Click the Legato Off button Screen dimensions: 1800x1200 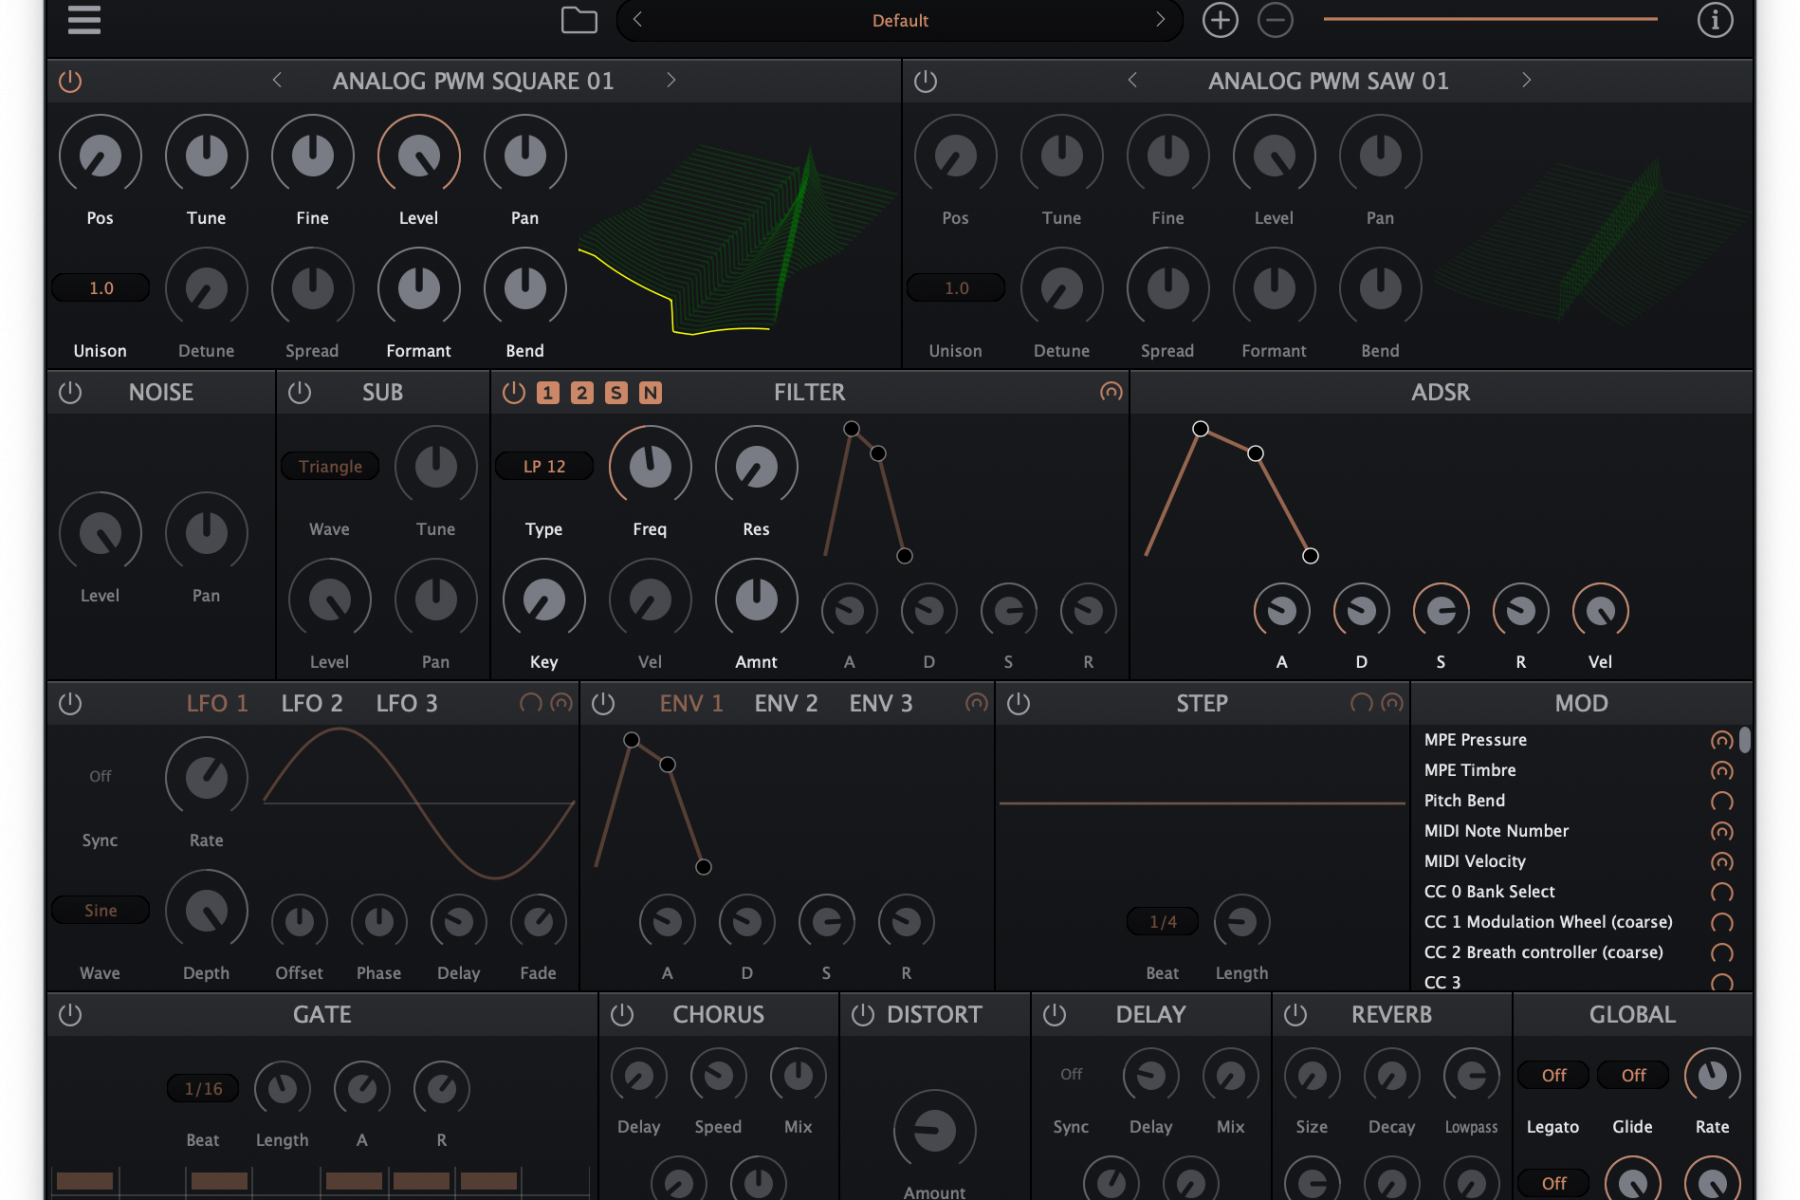[x=1553, y=1075]
